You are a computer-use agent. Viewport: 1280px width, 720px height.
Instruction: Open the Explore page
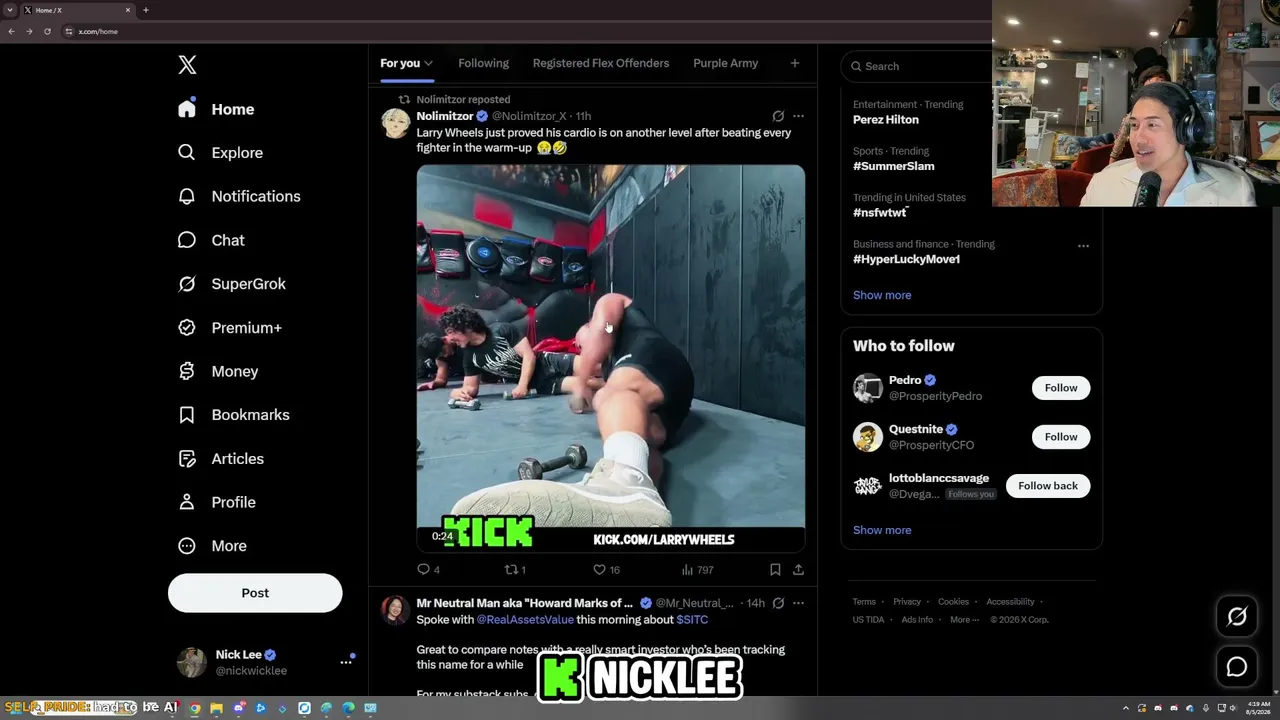pyautogui.click(x=220, y=153)
